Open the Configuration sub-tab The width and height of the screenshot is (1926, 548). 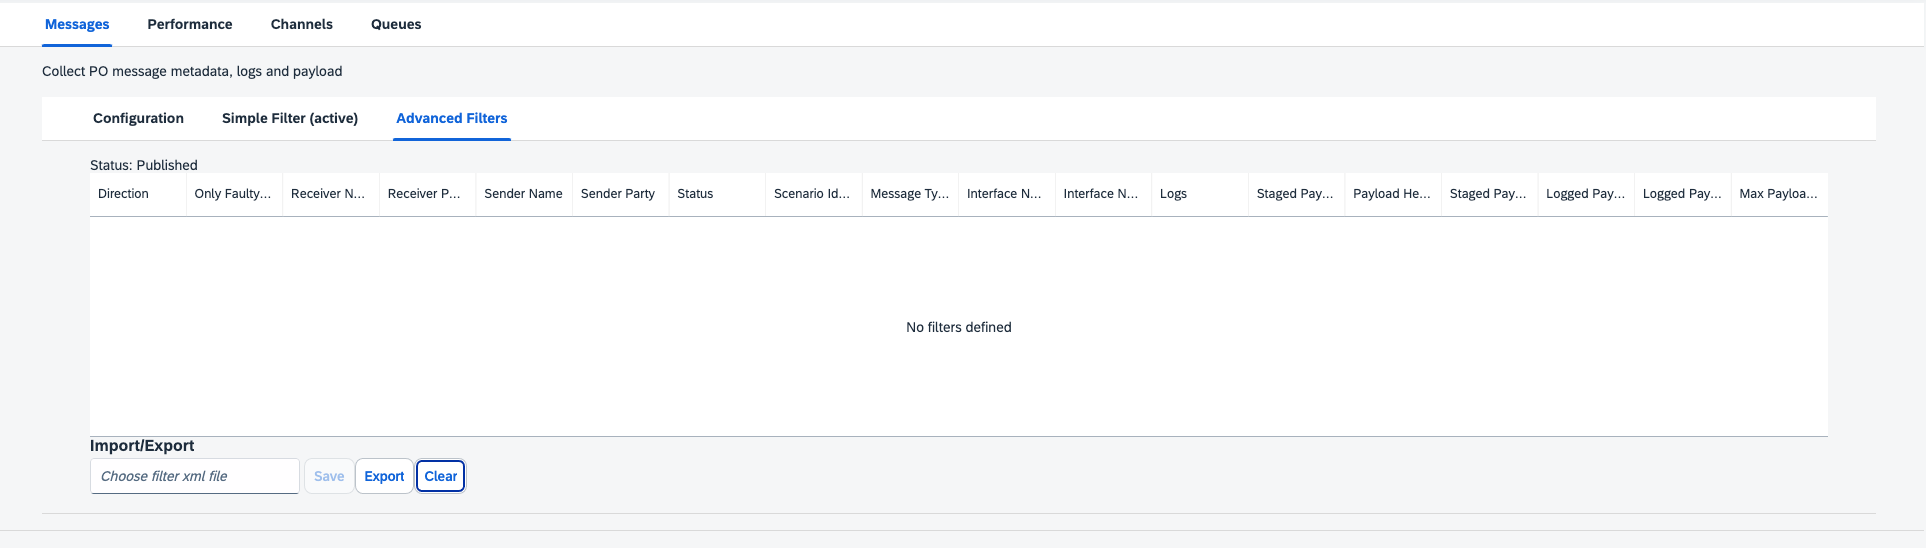(x=138, y=118)
